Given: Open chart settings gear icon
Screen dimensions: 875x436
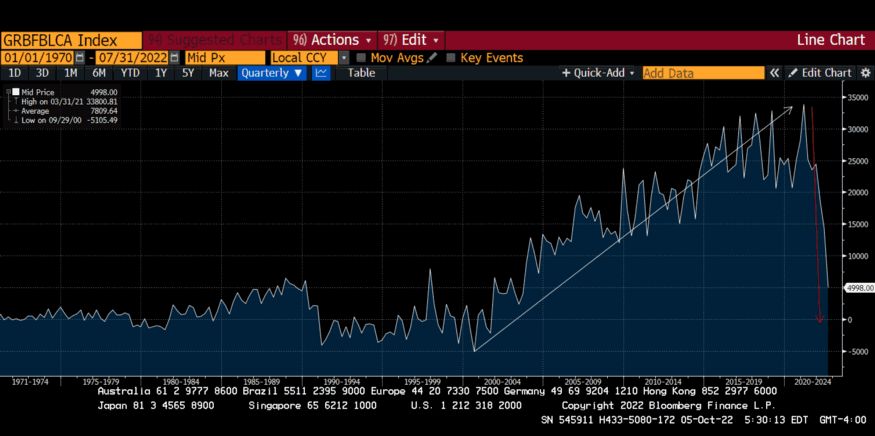Looking at the screenshot, I should 865,73.
